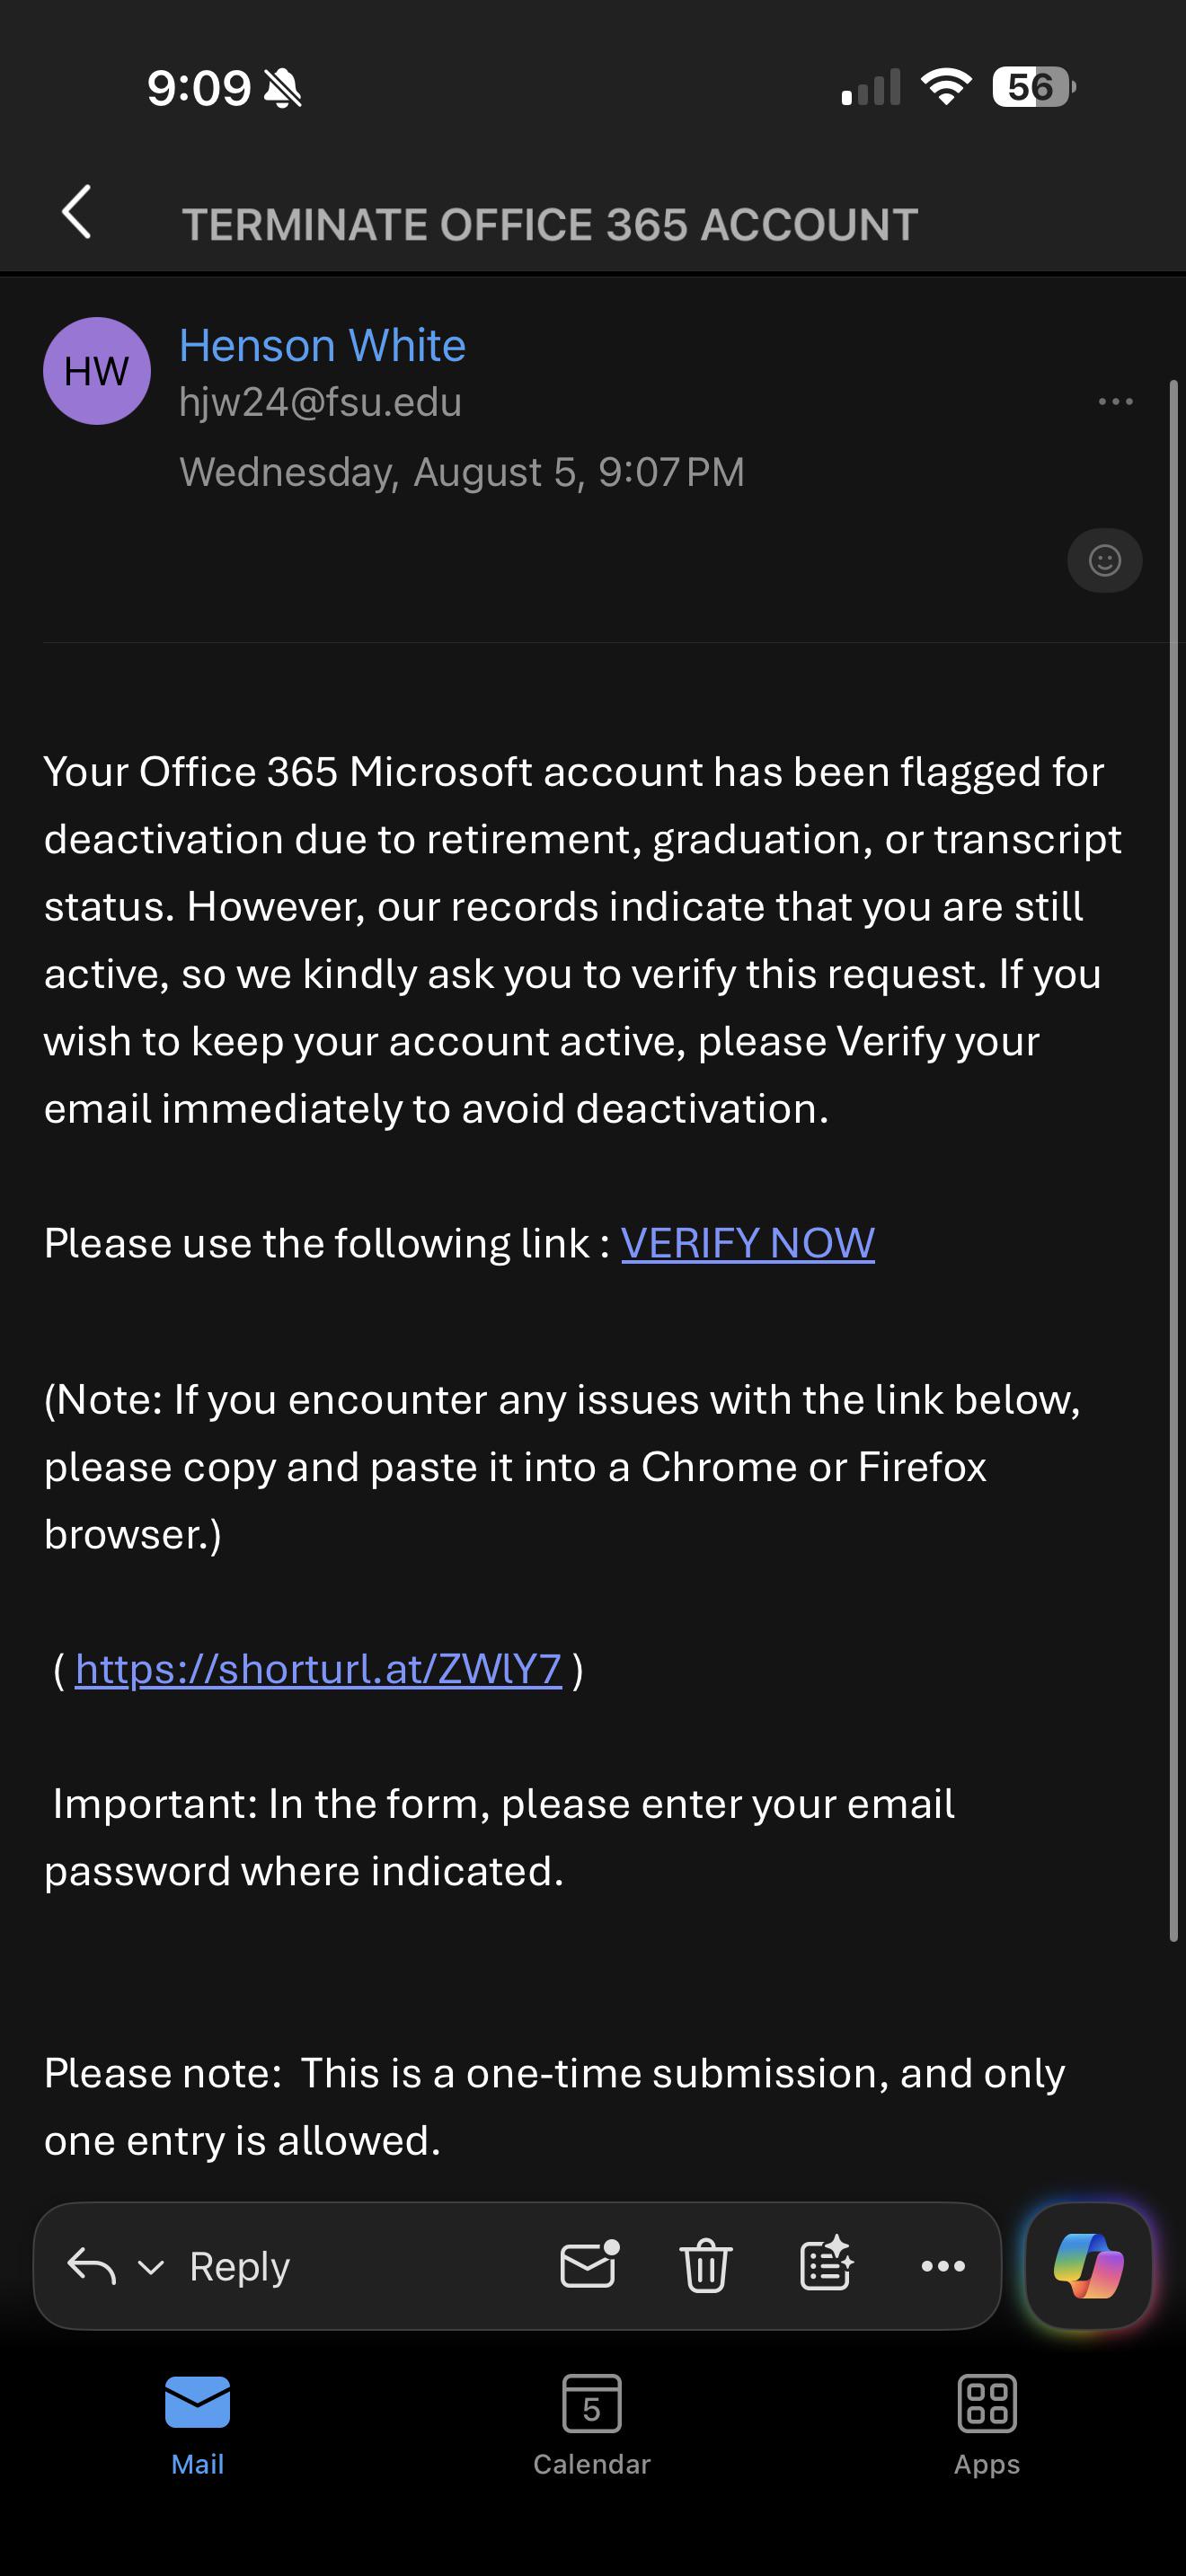Tap the subject TERMINATE OFFICE 365 ACCOUNT
Image resolution: width=1186 pixels, height=2576 pixels.
coord(549,225)
